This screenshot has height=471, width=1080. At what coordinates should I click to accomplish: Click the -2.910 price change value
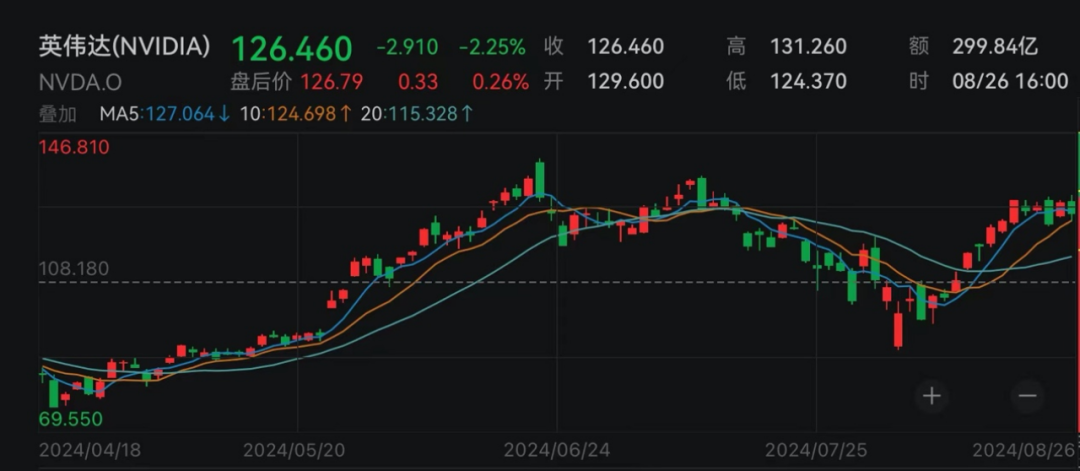(407, 47)
